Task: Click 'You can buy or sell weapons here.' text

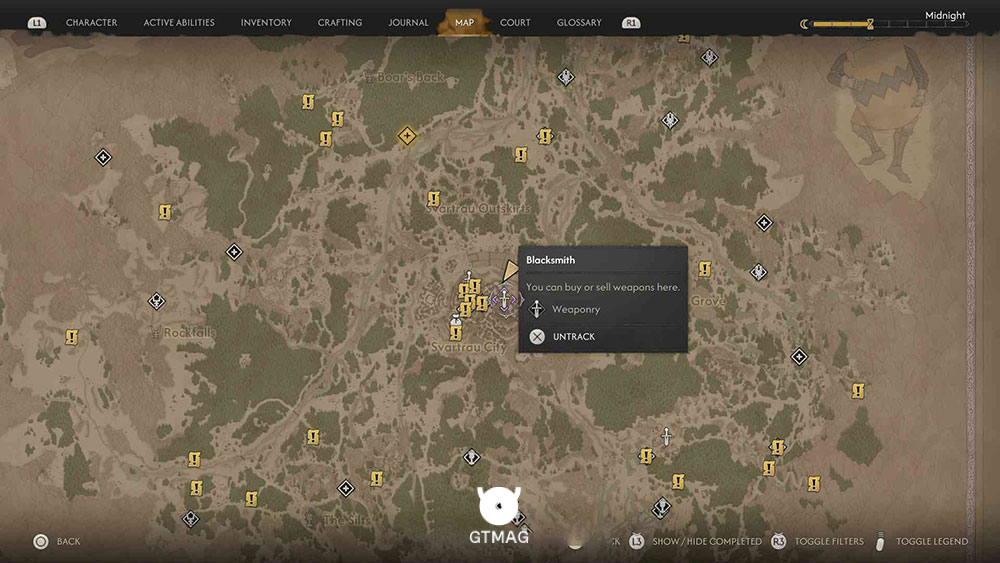Action: (x=603, y=287)
